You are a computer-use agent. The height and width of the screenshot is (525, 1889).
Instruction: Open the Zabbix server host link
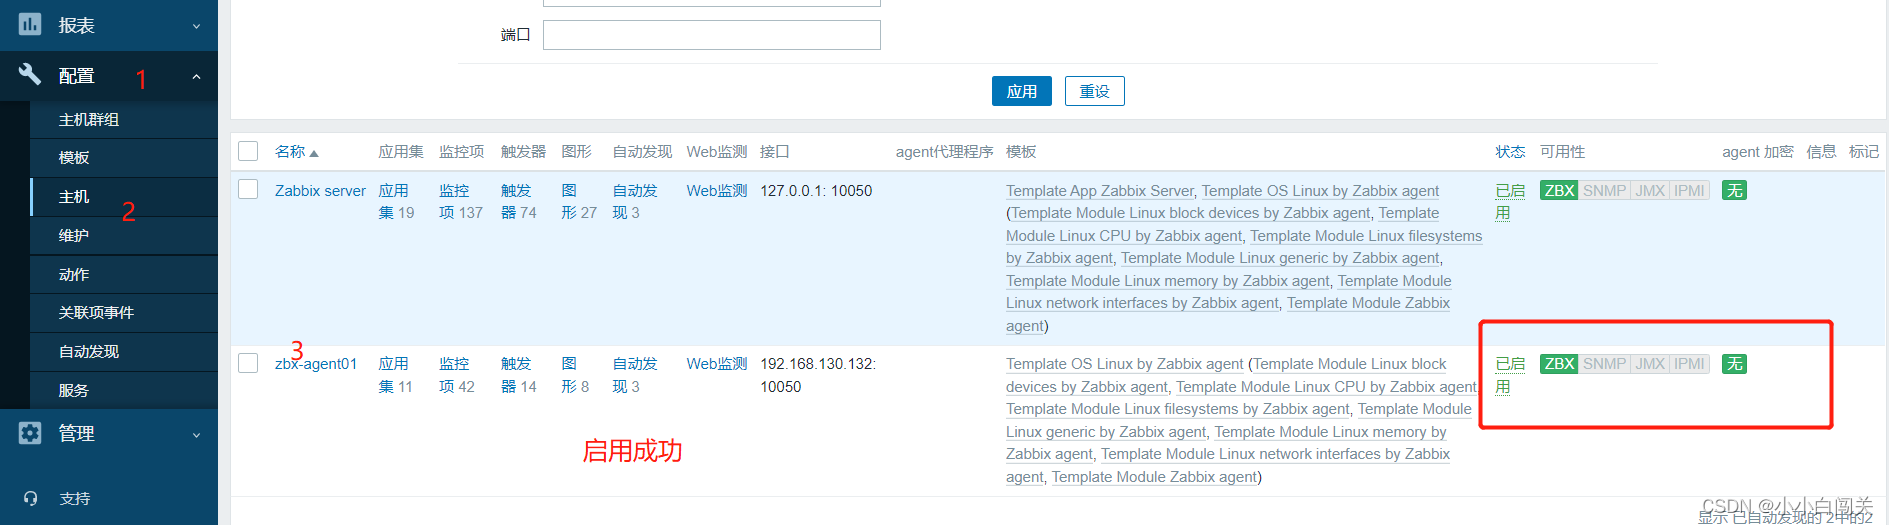pos(320,190)
